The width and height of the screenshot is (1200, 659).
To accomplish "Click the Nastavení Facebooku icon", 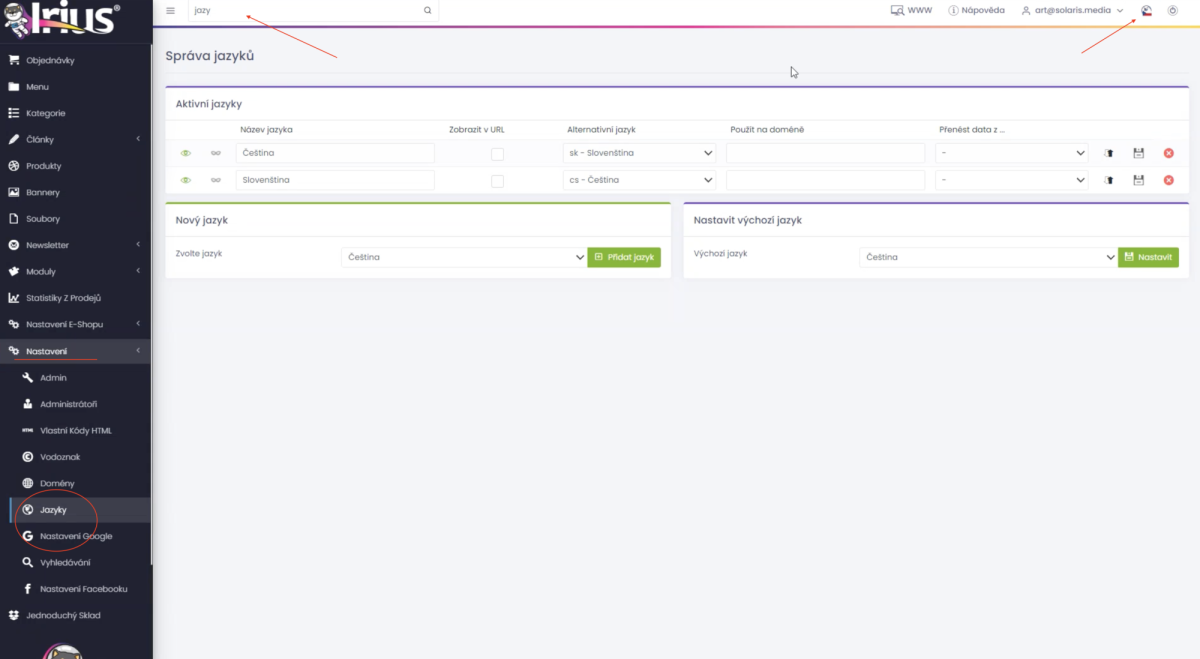I will click(x=28, y=589).
